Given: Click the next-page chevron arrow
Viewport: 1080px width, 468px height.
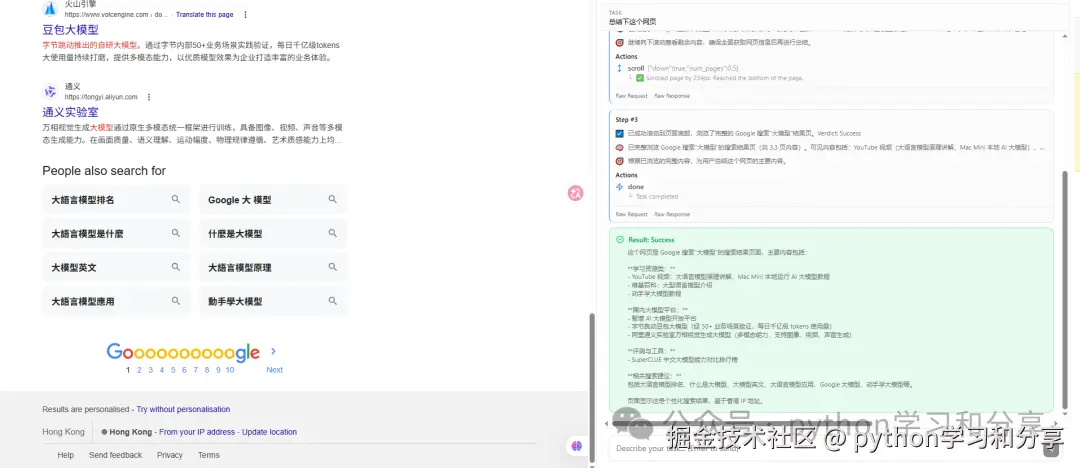Looking at the screenshot, I should pyautogui.click(x=273, y=351).
